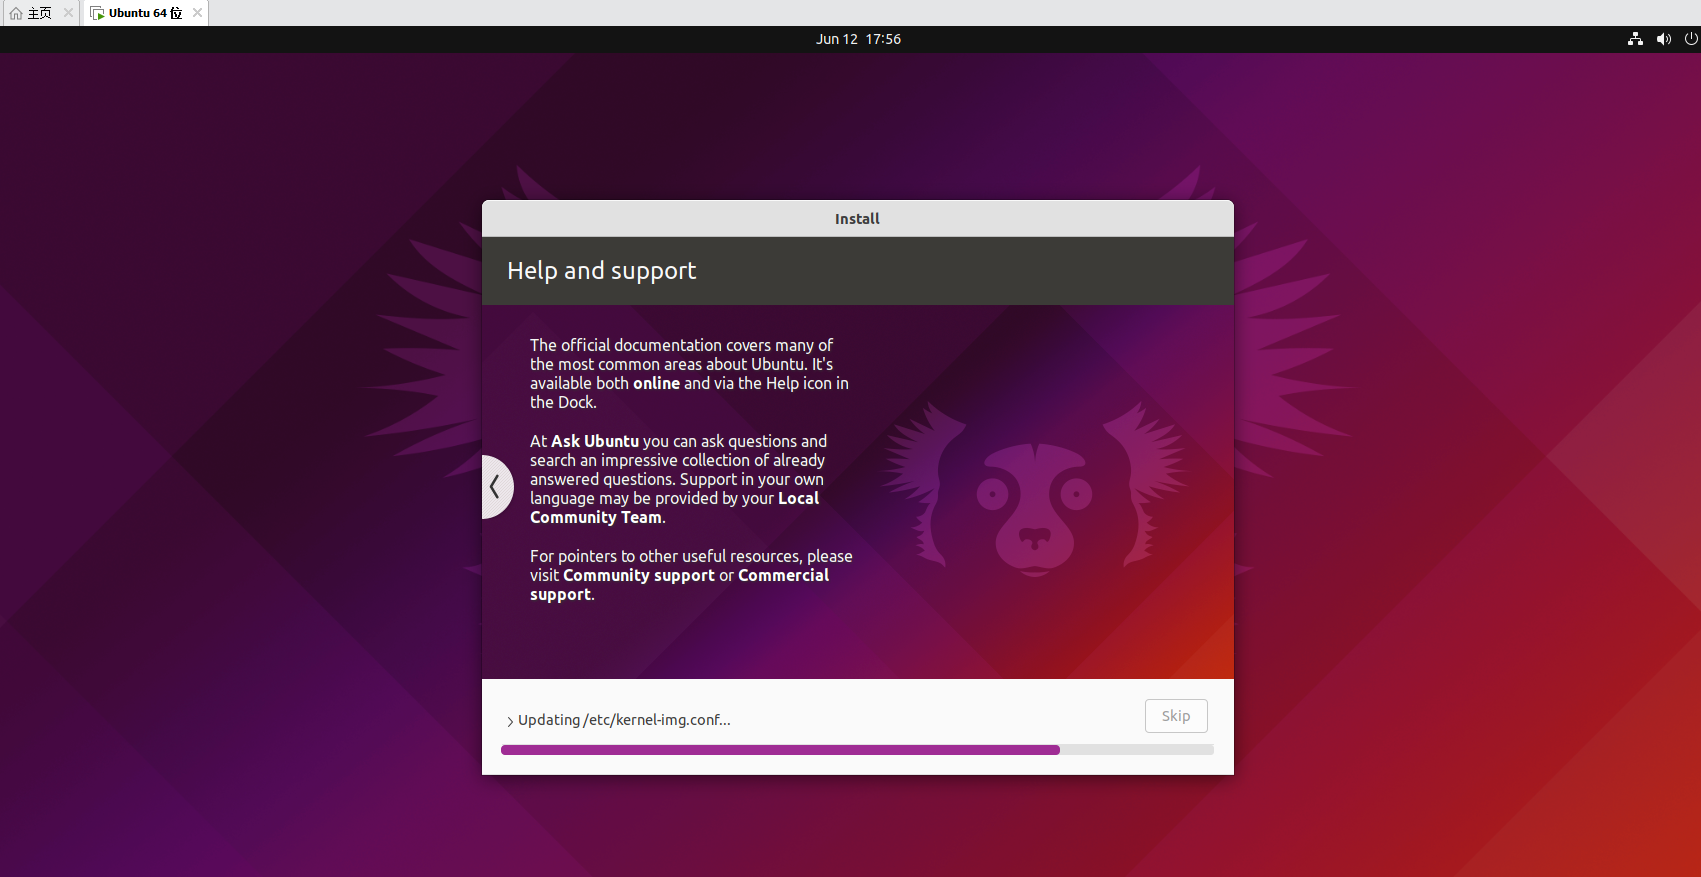Expand the installation details chevron
Image resolution: width=1701 pixels, height=877 pixels.
pyautogui.click(x=510, y=721)
